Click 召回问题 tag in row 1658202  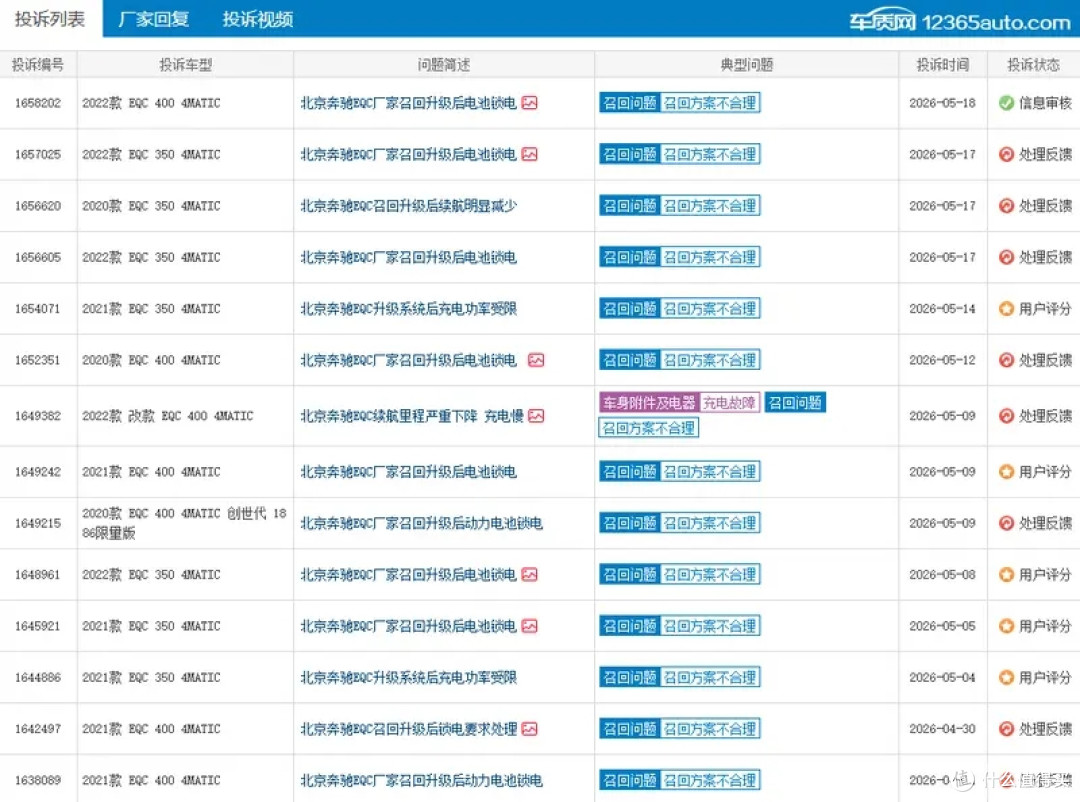click(x=630, y=103)
